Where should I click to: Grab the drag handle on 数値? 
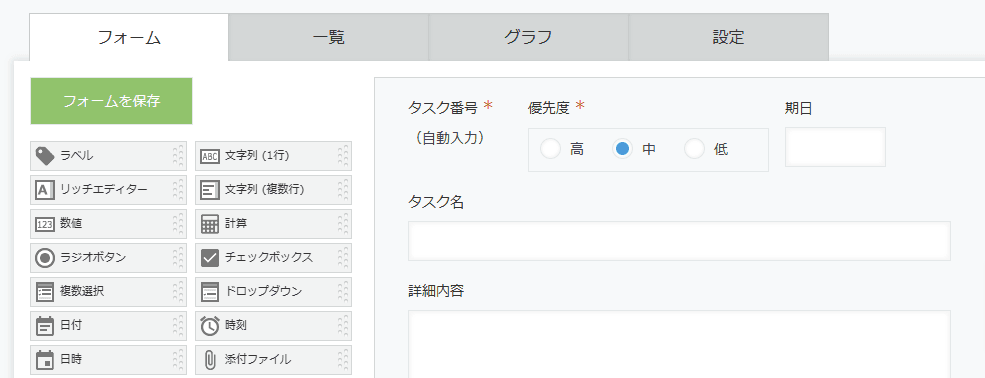point(178,224)
